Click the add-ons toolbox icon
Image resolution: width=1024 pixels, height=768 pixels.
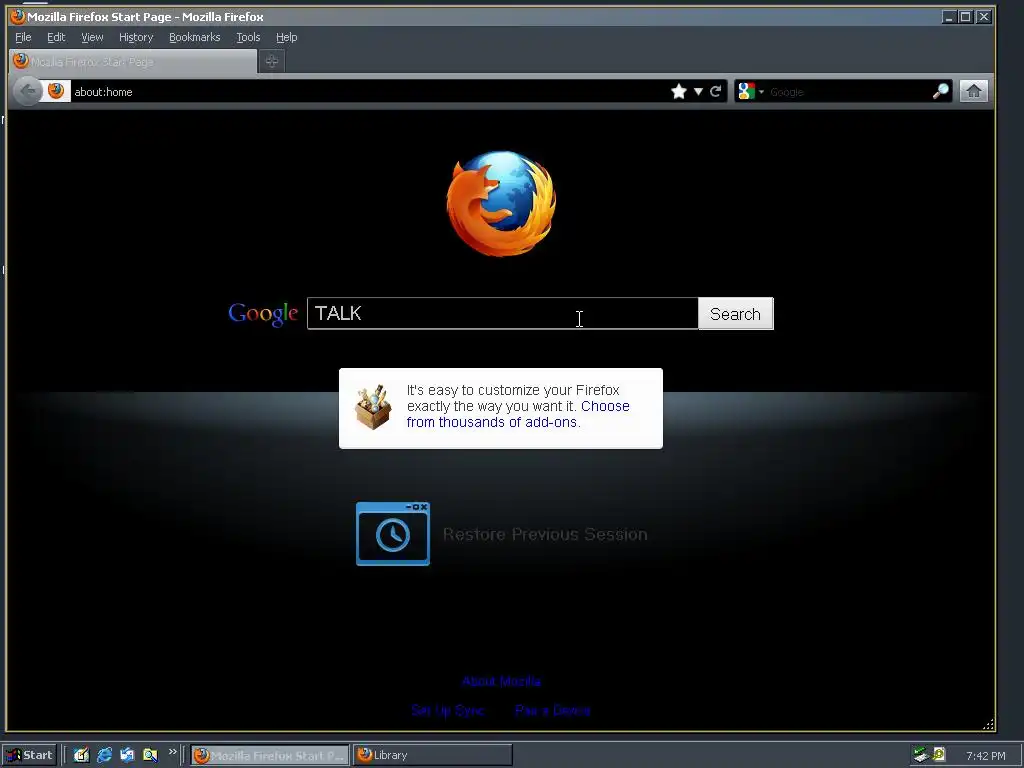(x=373, y=407)
